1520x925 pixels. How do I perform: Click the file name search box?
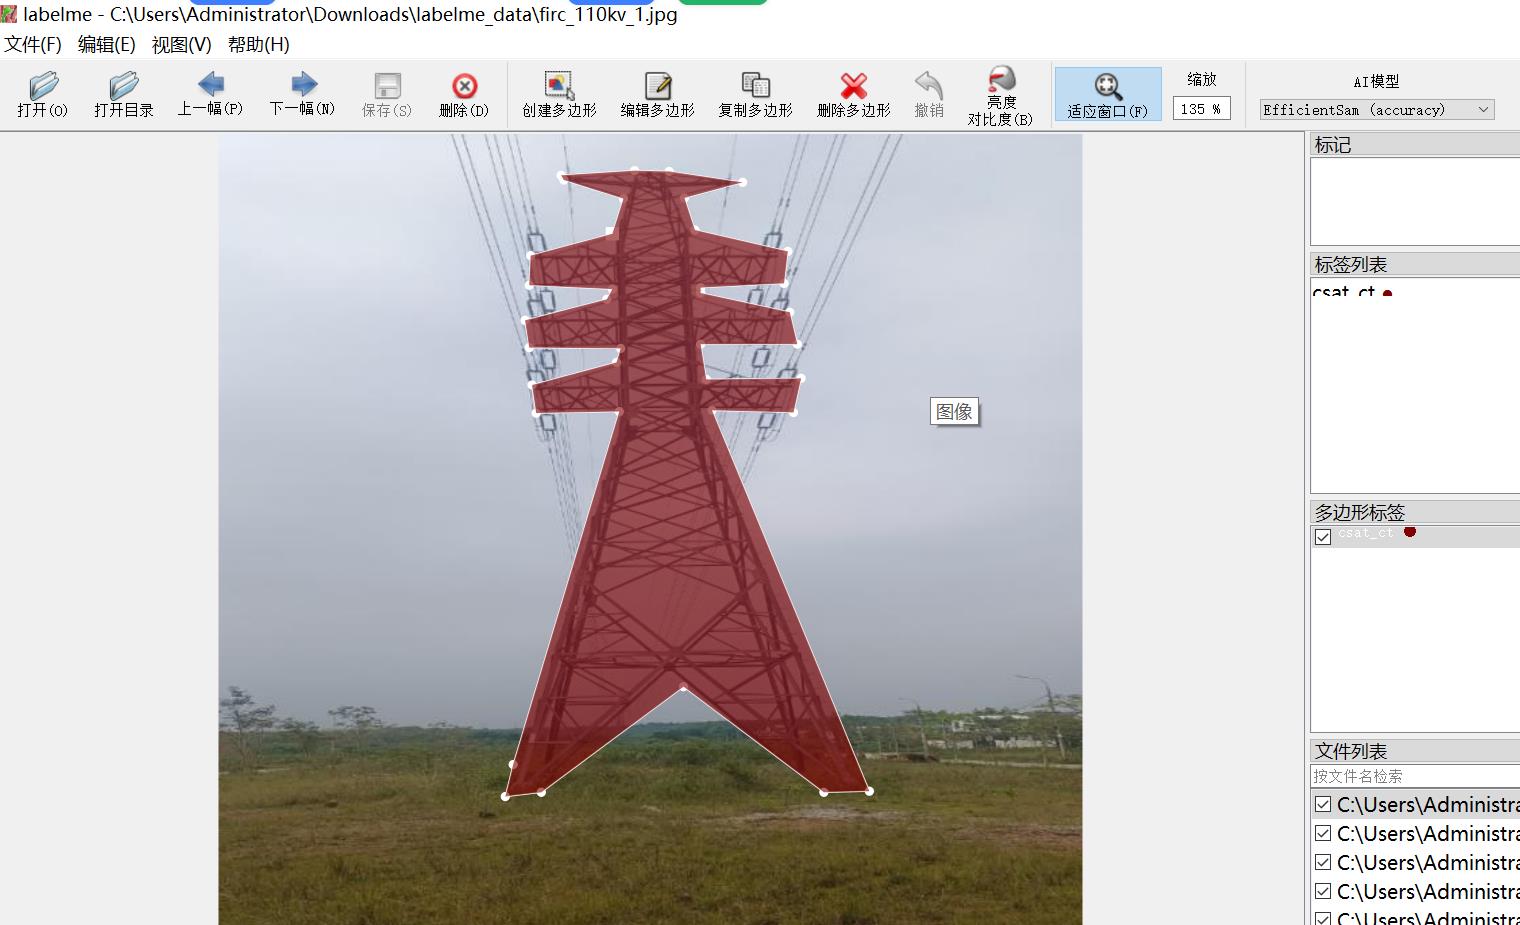pyautogui.click(x=1414, y=776)
